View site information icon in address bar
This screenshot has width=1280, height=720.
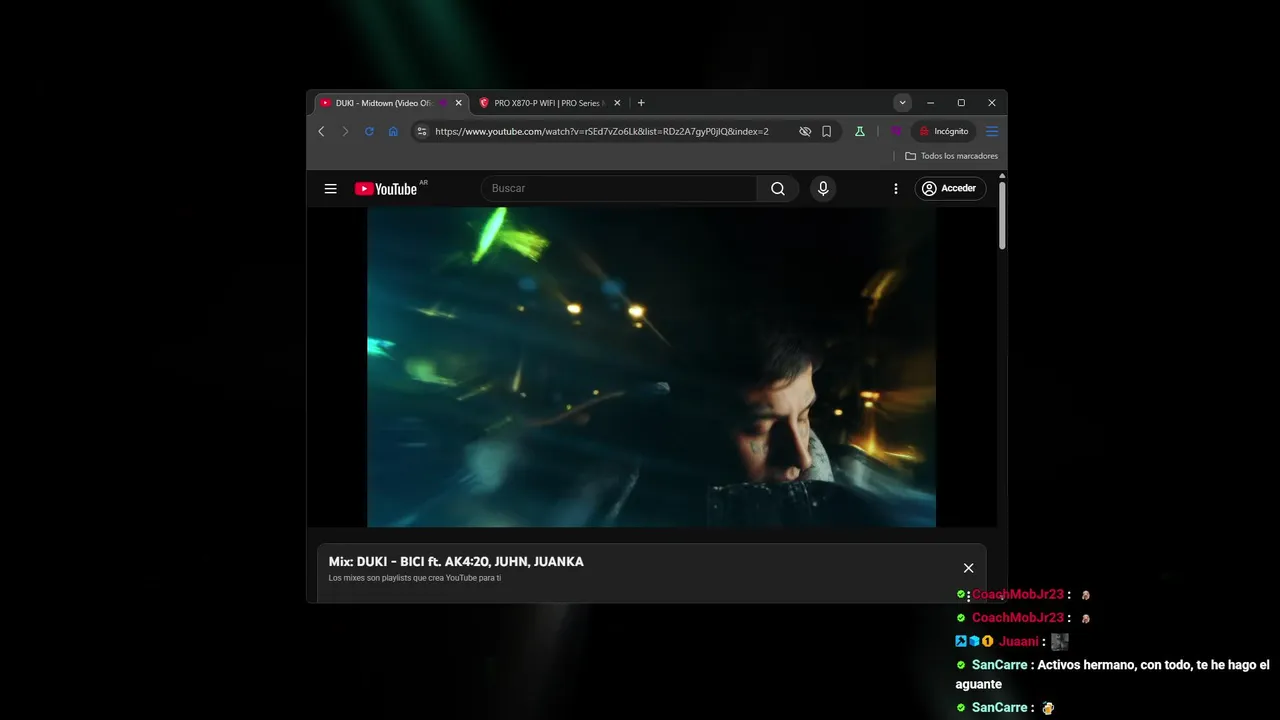click(422, 131)
